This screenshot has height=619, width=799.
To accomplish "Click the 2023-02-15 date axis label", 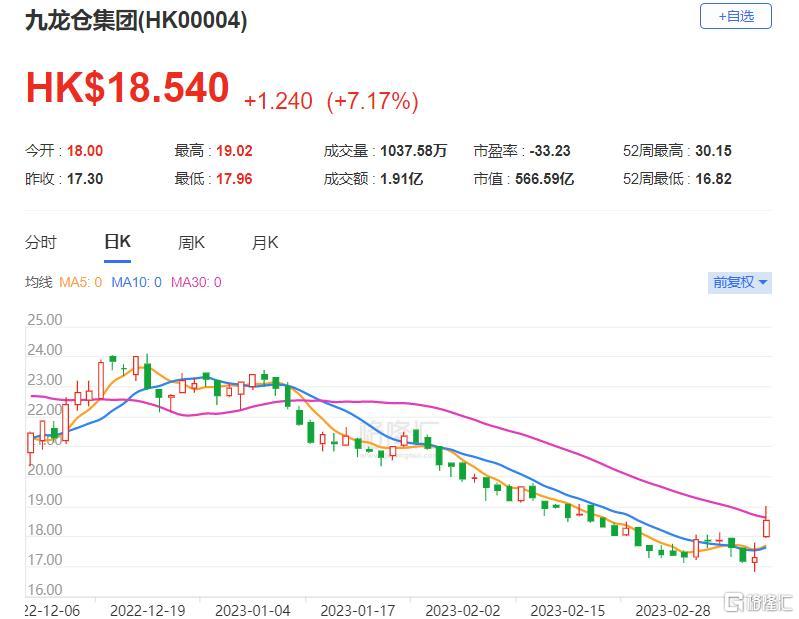I will (568, 610).
